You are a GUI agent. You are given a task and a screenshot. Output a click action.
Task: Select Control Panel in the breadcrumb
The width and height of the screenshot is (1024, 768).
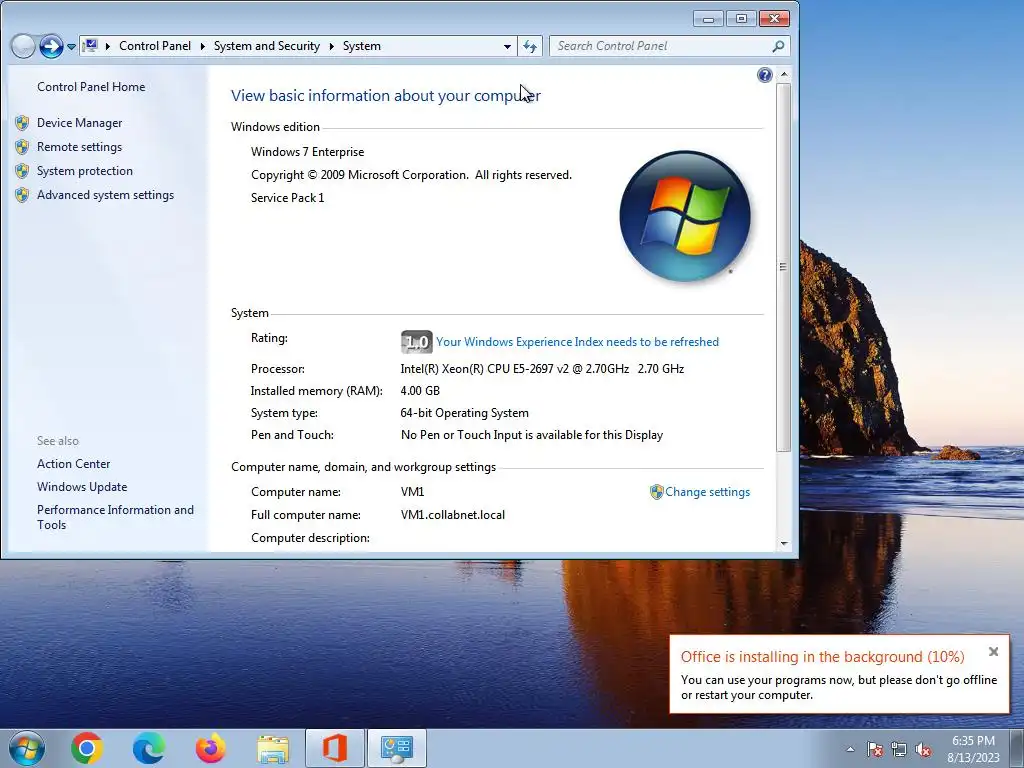(x=155, y=46)
